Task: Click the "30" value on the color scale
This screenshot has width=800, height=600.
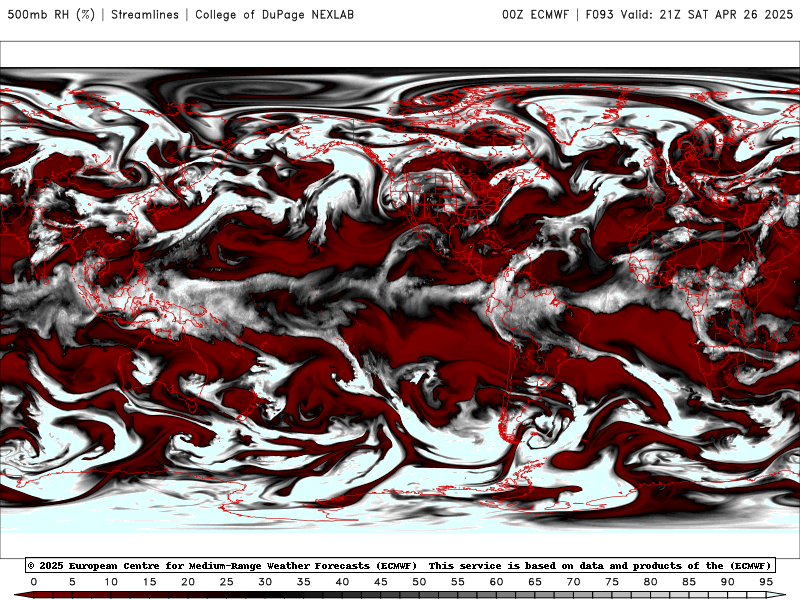Action: [265, 582]
